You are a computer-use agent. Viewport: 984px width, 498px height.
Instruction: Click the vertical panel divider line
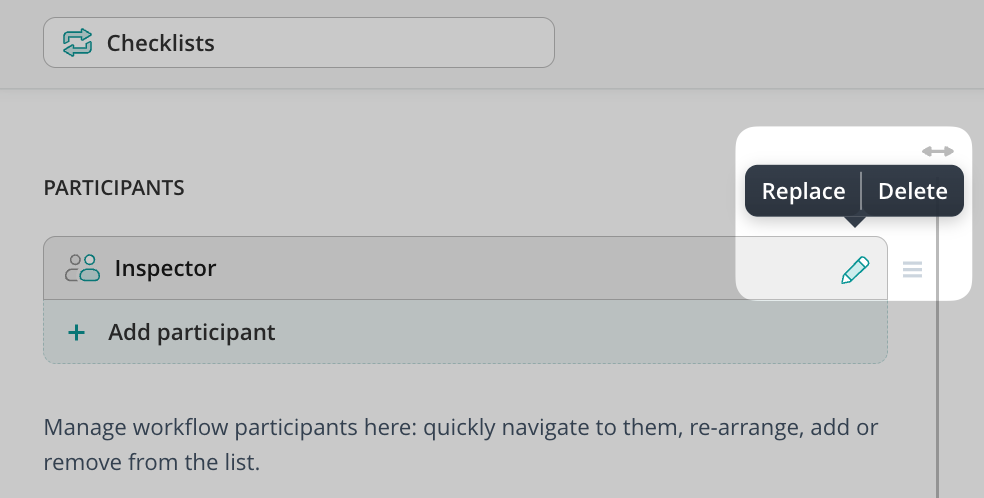937,400
